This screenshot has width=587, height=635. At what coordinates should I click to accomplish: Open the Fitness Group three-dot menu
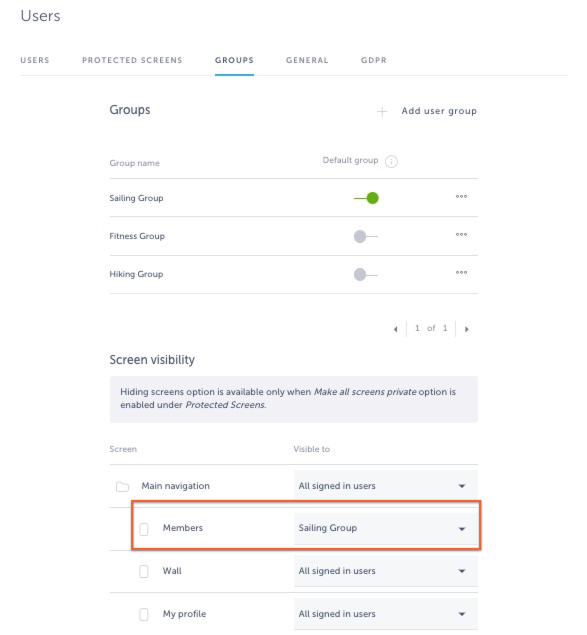tap(461, 235)
